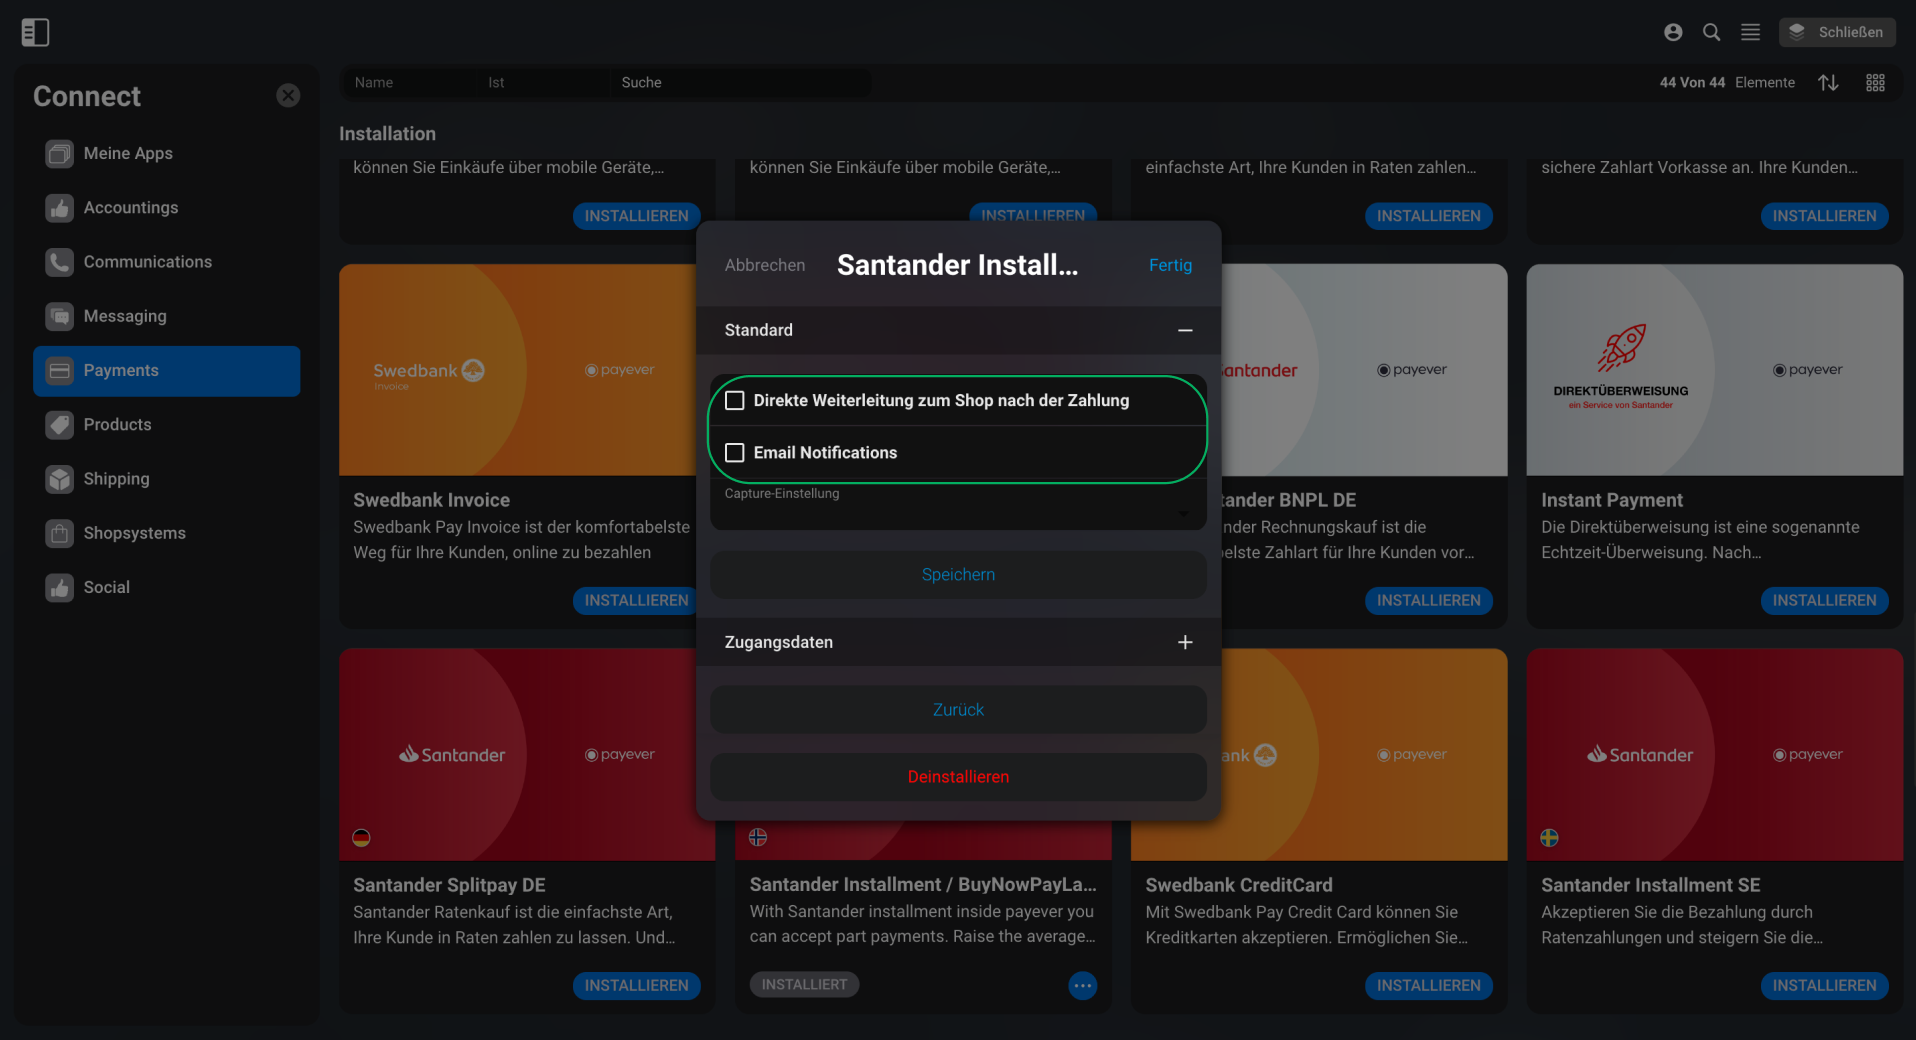This screenshot has width=1916, height=1040.
Task: Install Swedbank CreditCard
Action: click(x=1428, y=986)
